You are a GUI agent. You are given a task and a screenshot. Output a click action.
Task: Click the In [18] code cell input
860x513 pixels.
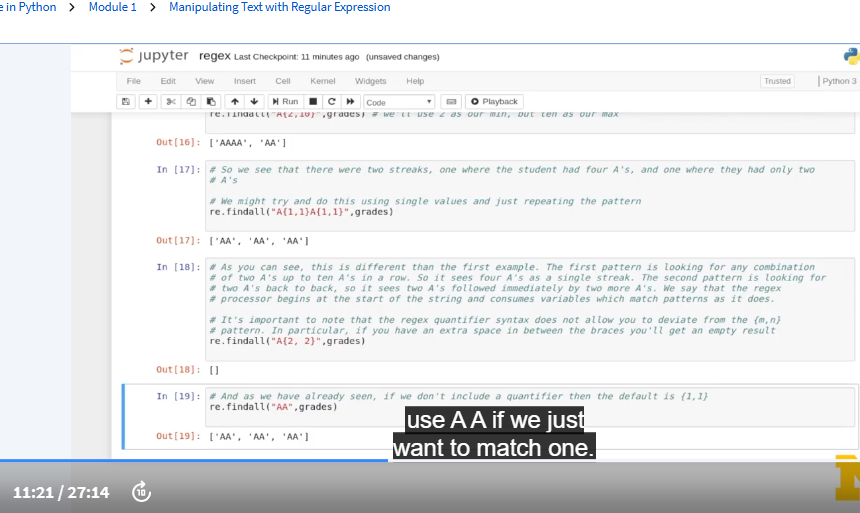point(530,309)
